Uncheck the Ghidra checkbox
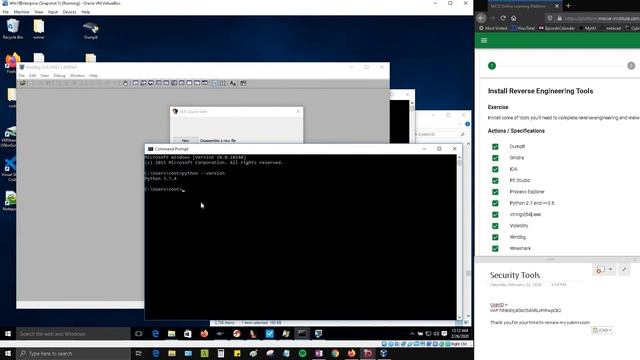The height and width of the screenshot is (360, 640). (495, 158)
